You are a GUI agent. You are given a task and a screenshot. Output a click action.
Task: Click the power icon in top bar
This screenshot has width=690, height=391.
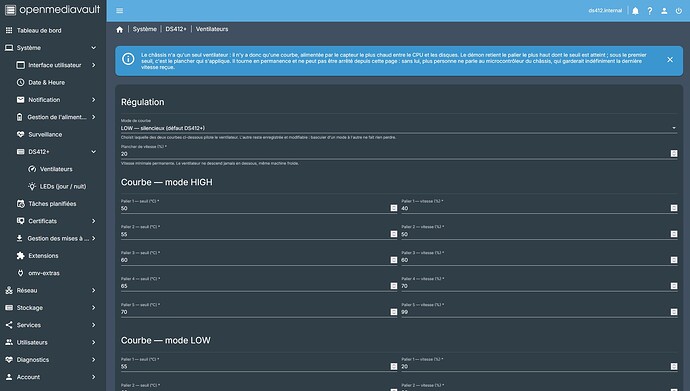679,11
